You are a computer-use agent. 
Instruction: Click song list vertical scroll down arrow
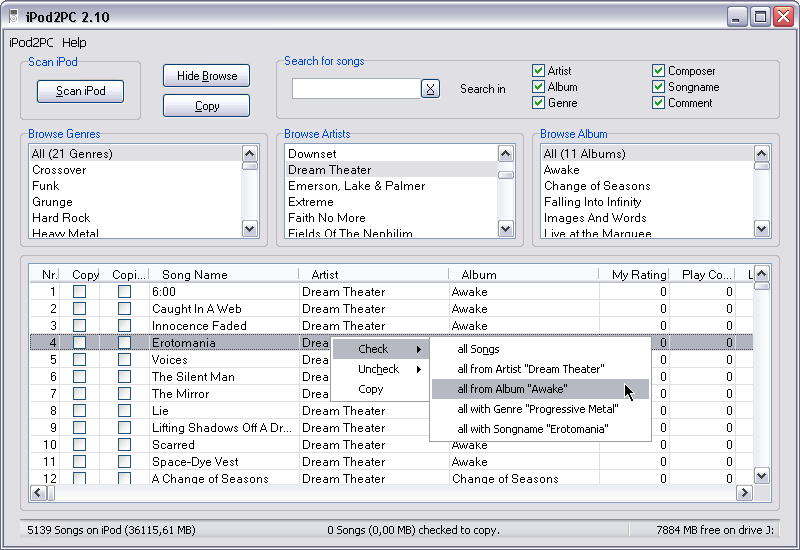(x=762, y=476)
